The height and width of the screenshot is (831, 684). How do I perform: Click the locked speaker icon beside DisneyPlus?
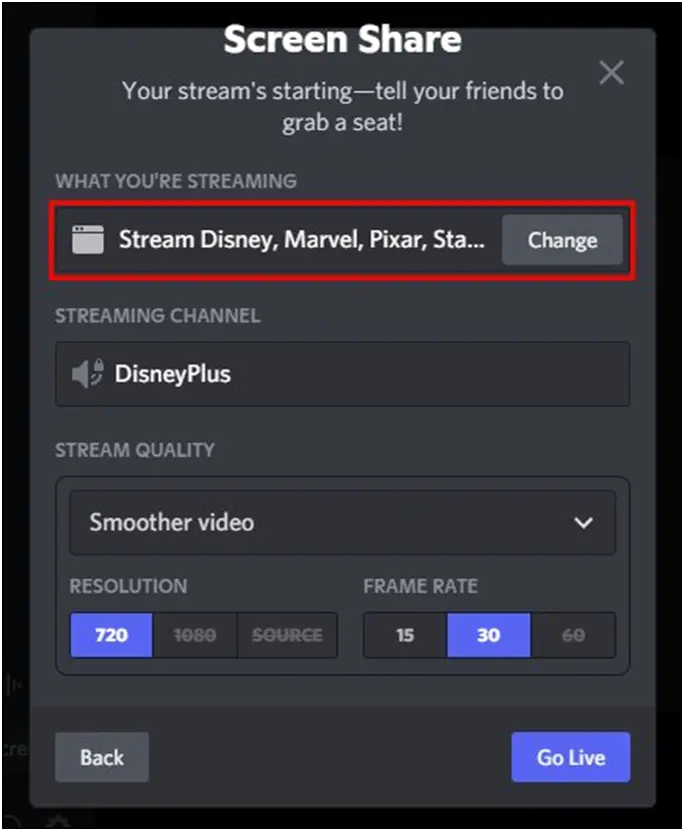point(87,374)
